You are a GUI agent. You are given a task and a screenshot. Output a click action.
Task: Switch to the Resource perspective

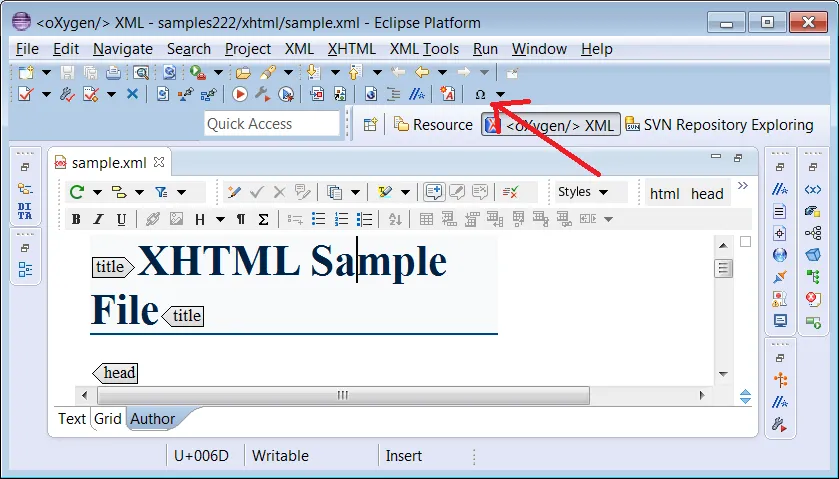[434, 125]
